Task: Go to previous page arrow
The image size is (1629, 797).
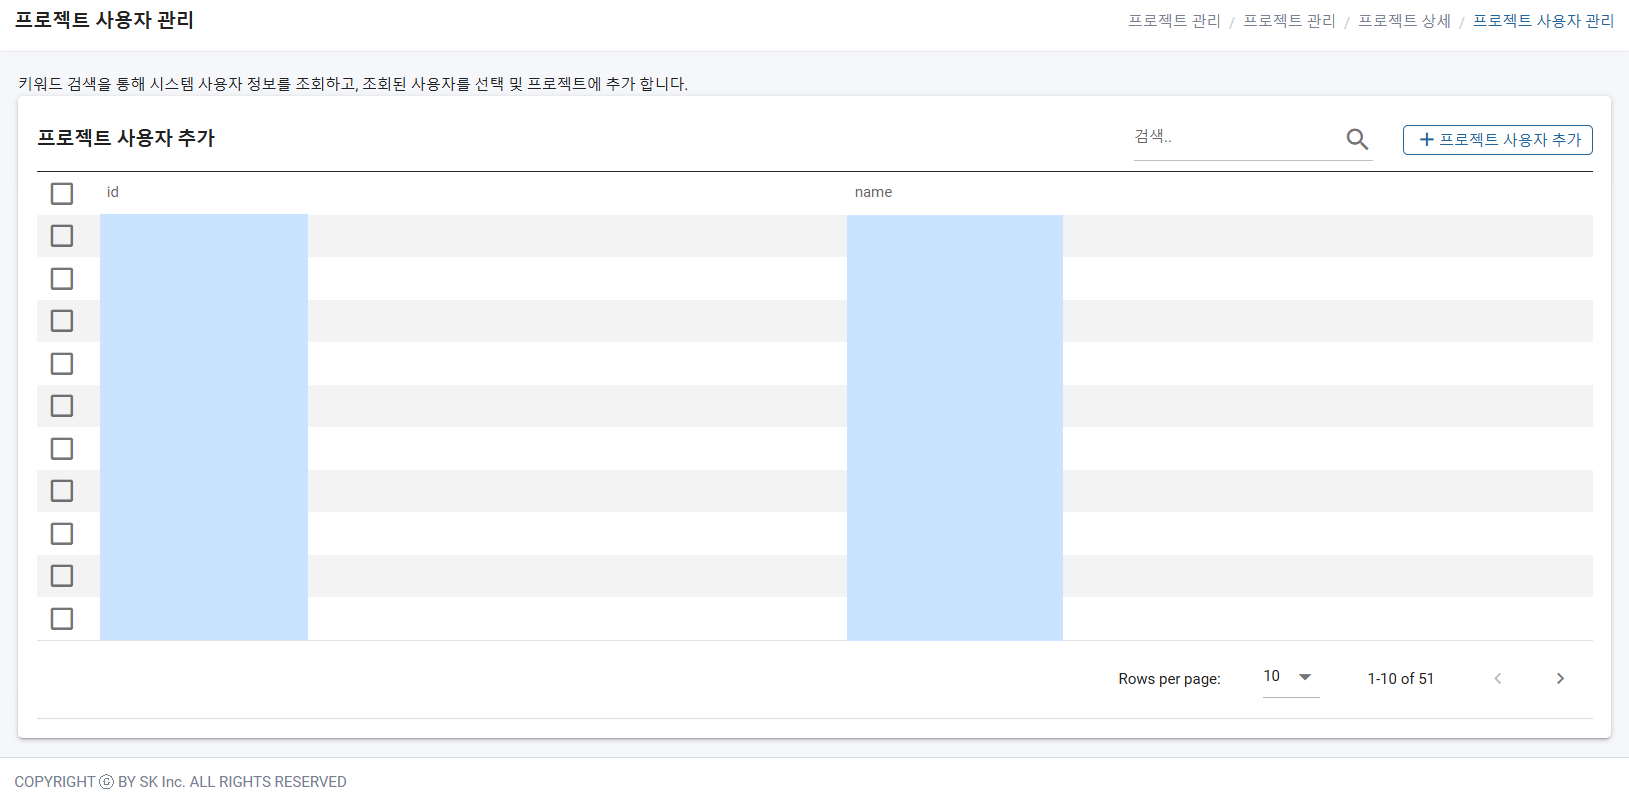Action: 1497,678
